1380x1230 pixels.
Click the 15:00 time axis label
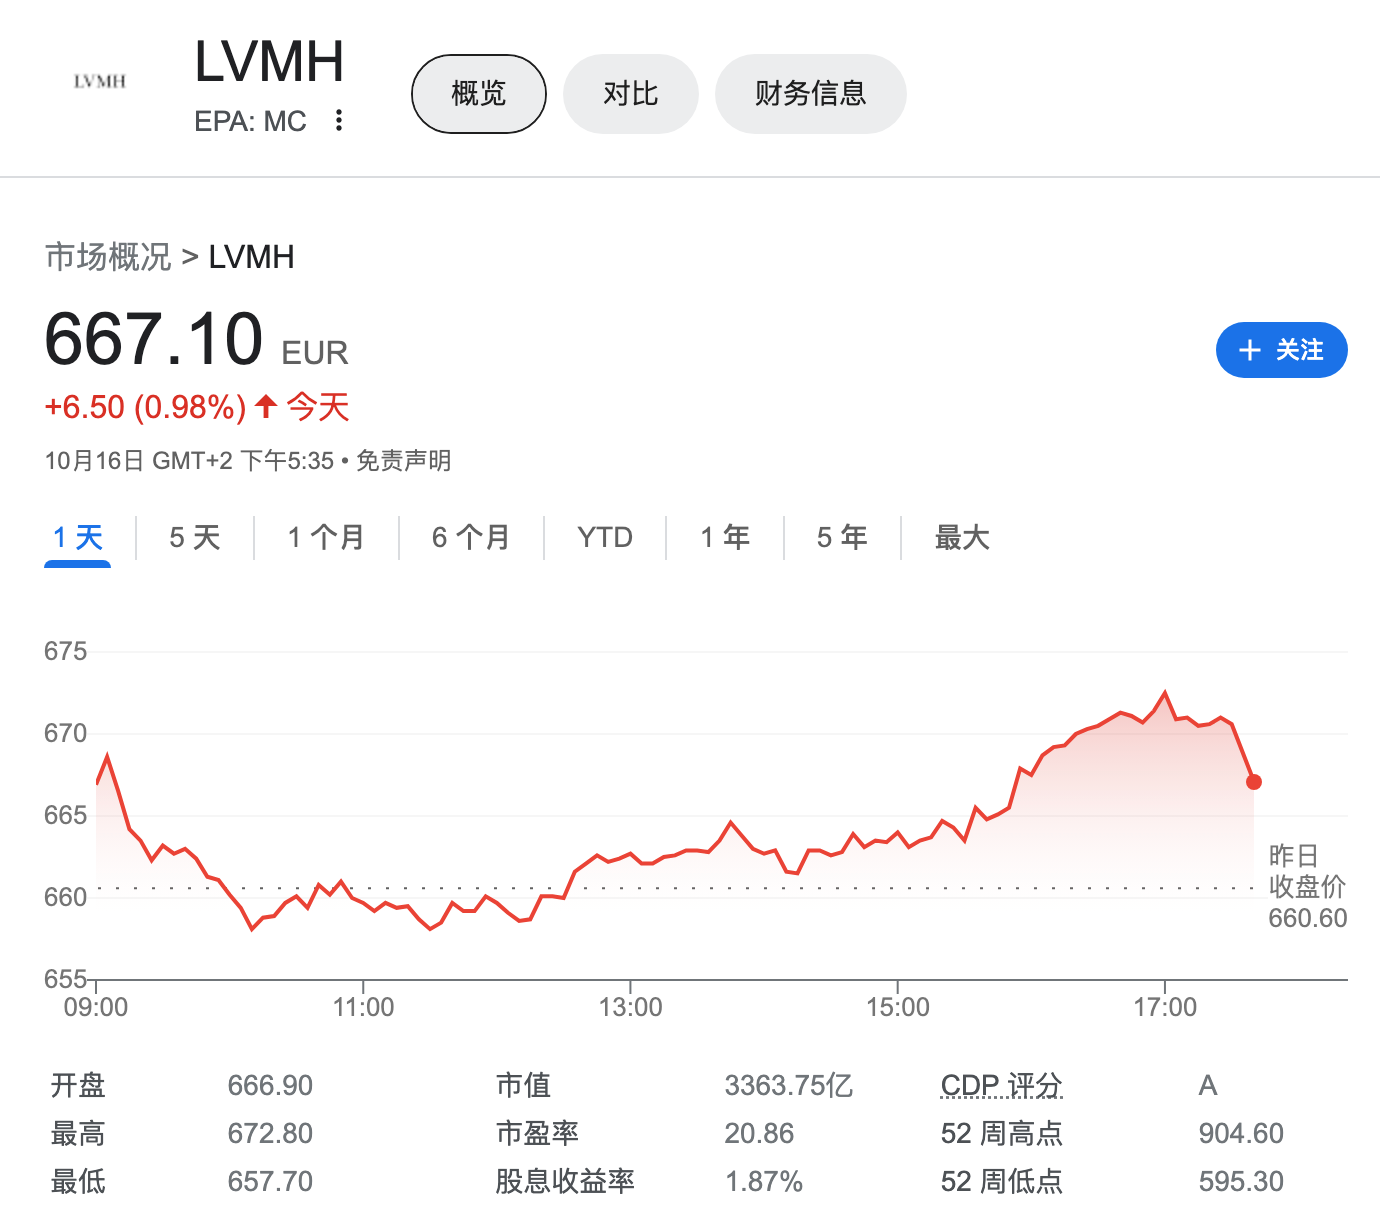click(x=898, y=1007)
